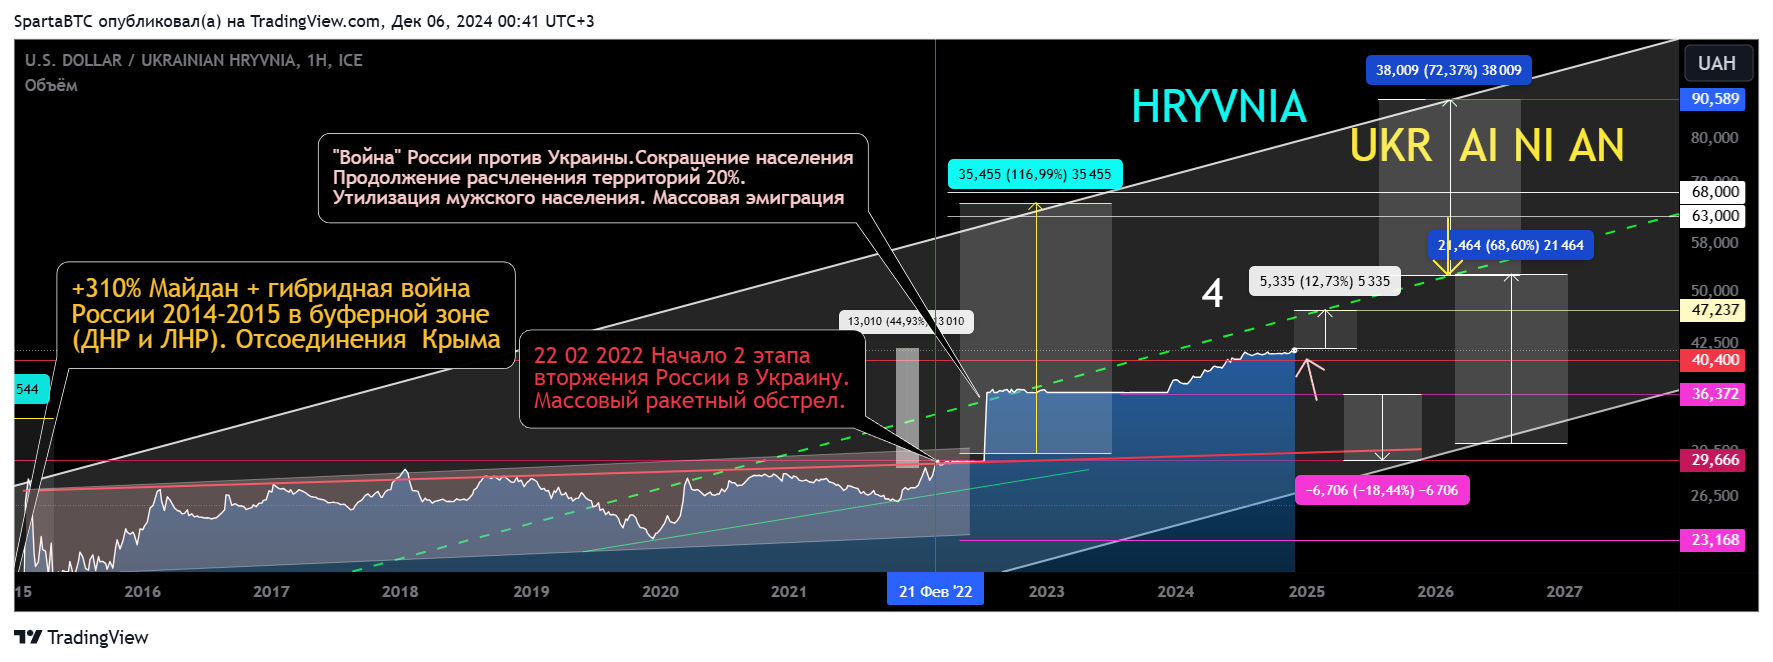1773x662 pixels.
Task: Select the red 22 02 2022 invasion callout
Action: click(691, 379)
